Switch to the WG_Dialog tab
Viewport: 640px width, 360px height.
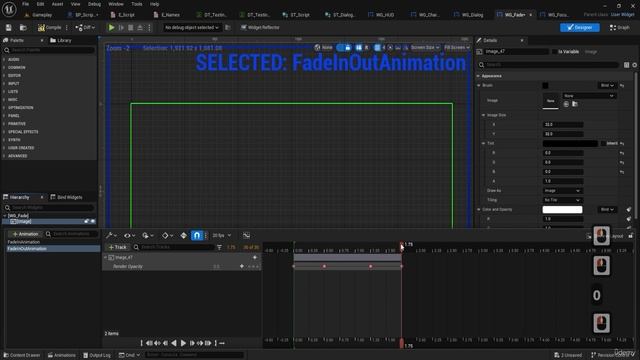pyautogui.click(x=469, y=15)
